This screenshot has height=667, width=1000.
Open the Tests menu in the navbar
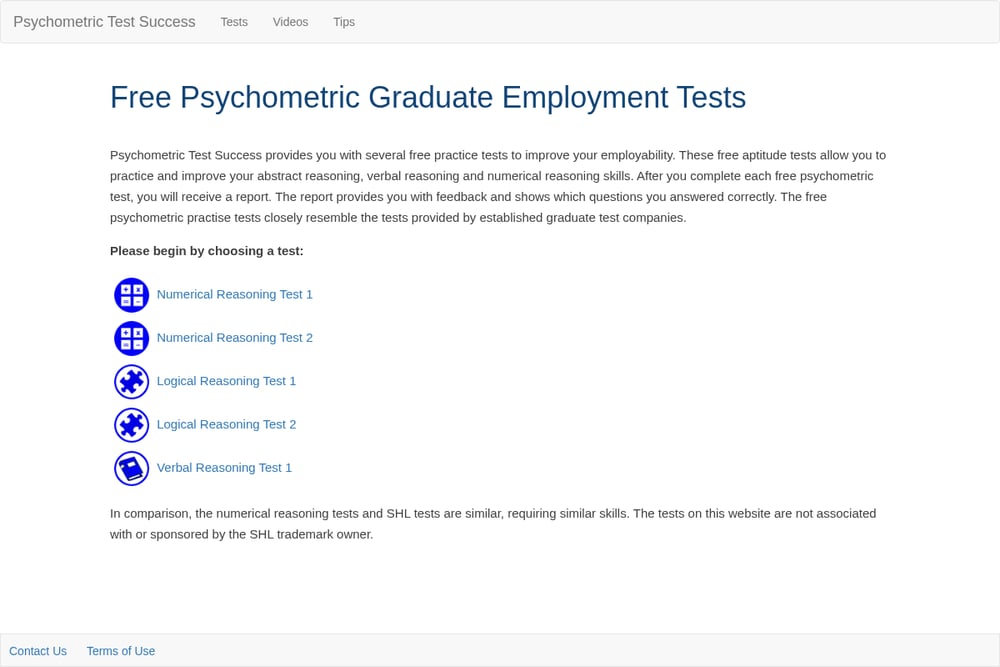[x=234, y=22]
